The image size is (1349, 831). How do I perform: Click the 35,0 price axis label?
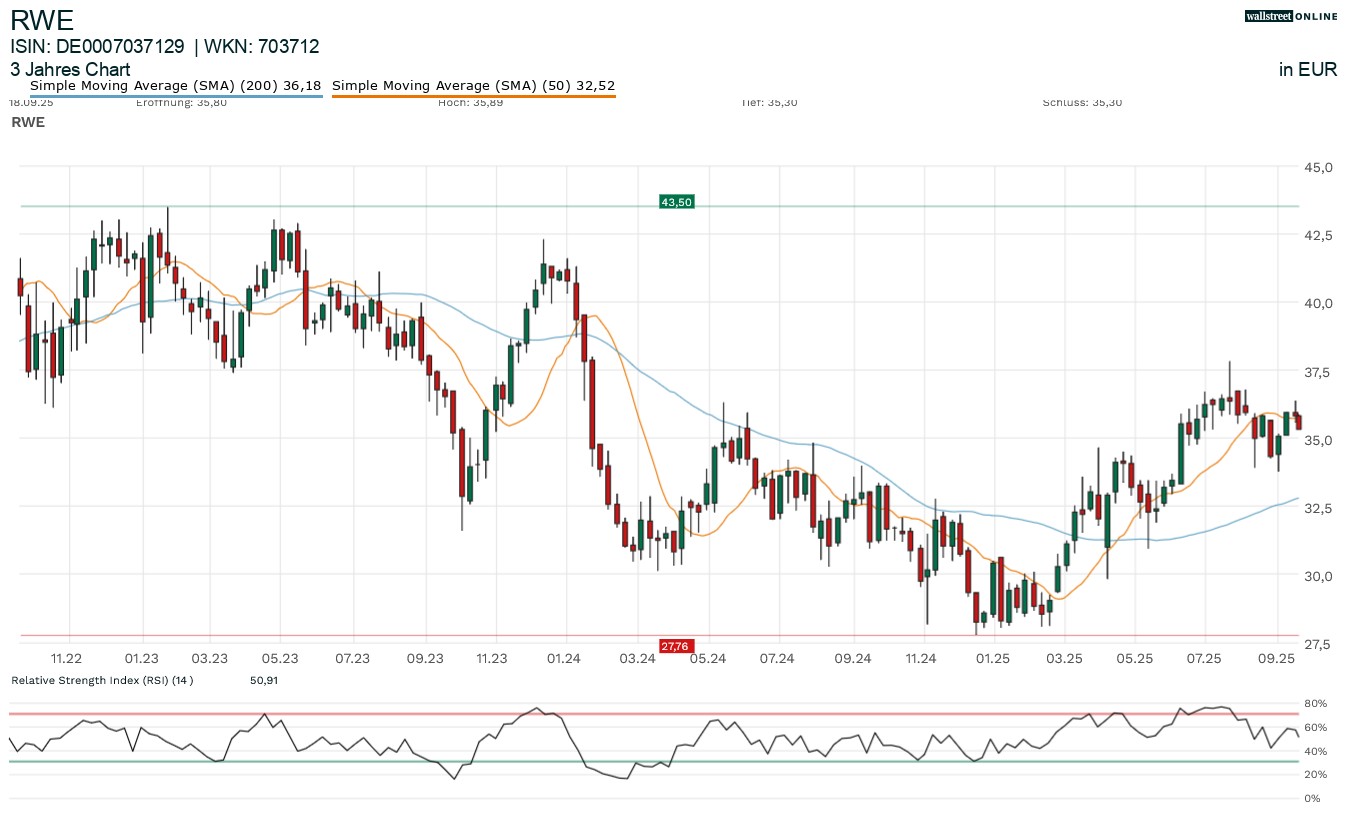pos(1319,440)
